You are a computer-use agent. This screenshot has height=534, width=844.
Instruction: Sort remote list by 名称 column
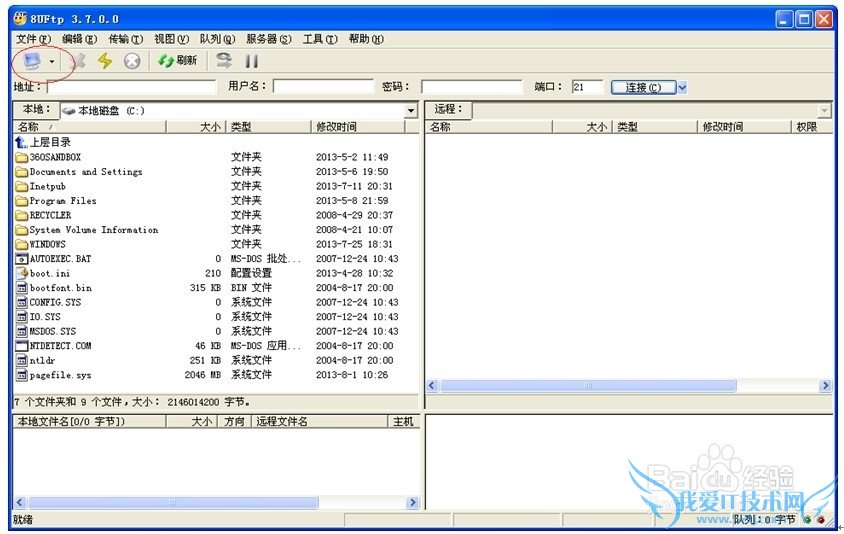tap(489, 127)
